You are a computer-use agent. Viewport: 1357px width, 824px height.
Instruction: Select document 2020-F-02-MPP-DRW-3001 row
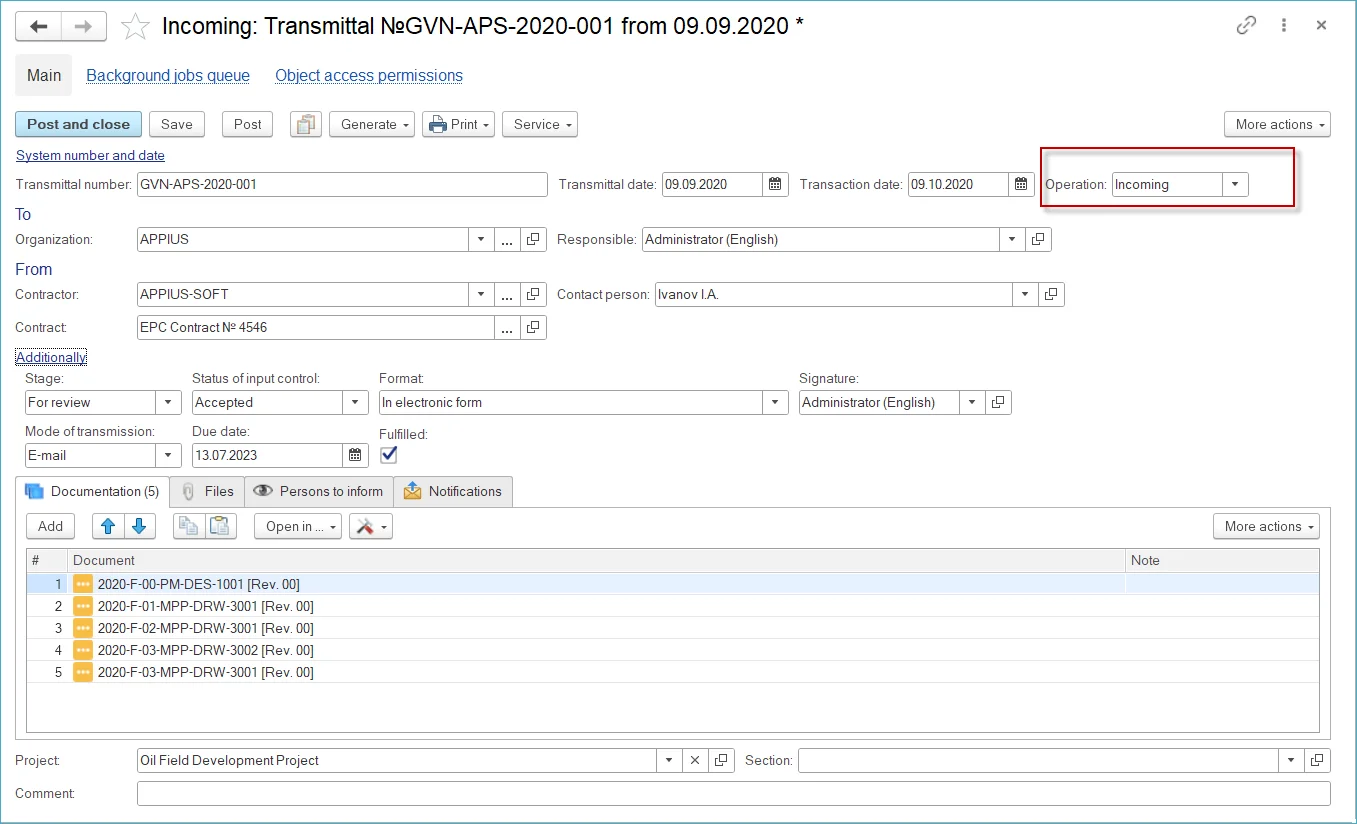point(206,628)
